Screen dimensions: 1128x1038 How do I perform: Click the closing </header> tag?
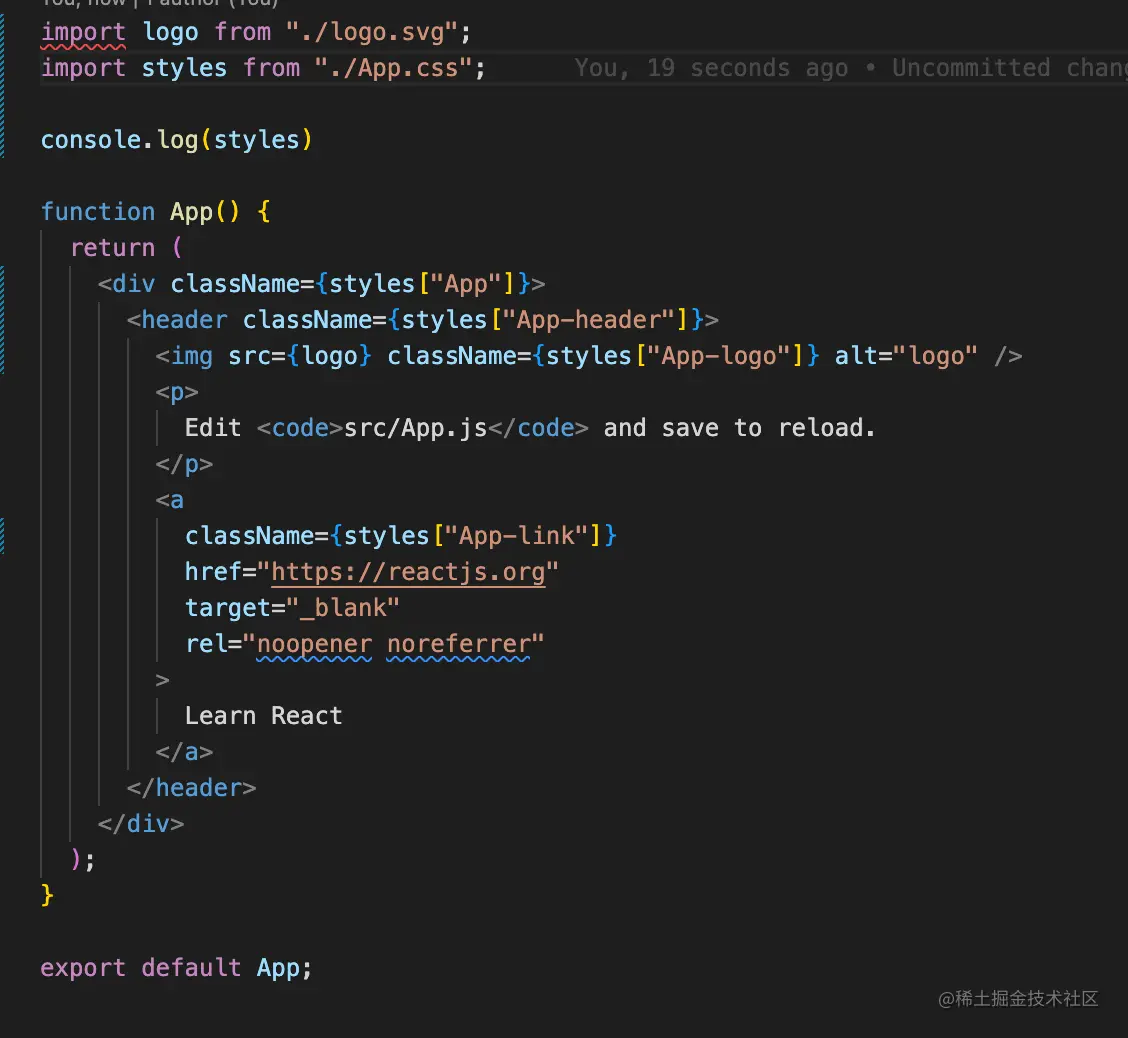[191, 788]
